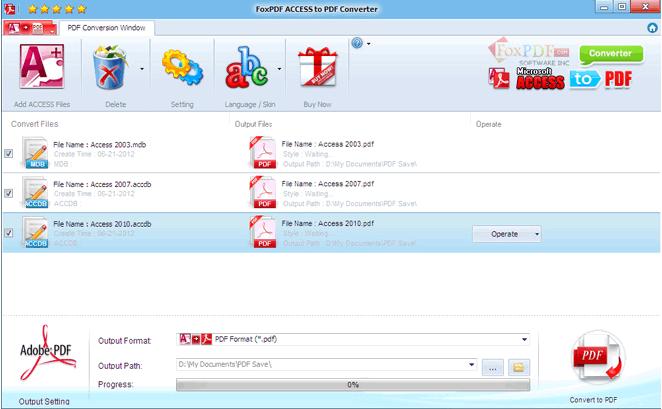Screen dimensions: 662x409
Task: Click the Microsoft ACCESS to PDF banner
Action: point(560,79)
